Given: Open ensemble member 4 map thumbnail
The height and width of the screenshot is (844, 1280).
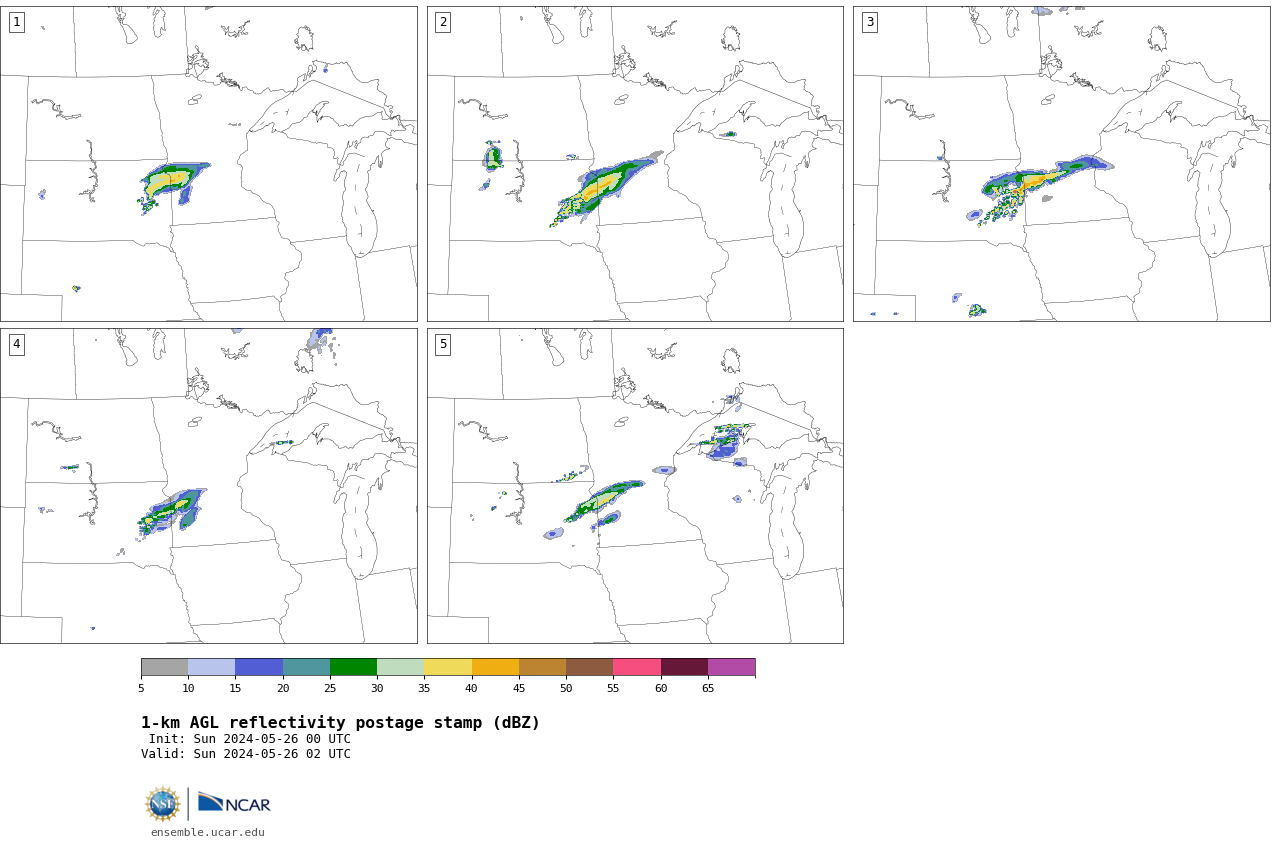Looking at the screenshot, I should point(208,486).
